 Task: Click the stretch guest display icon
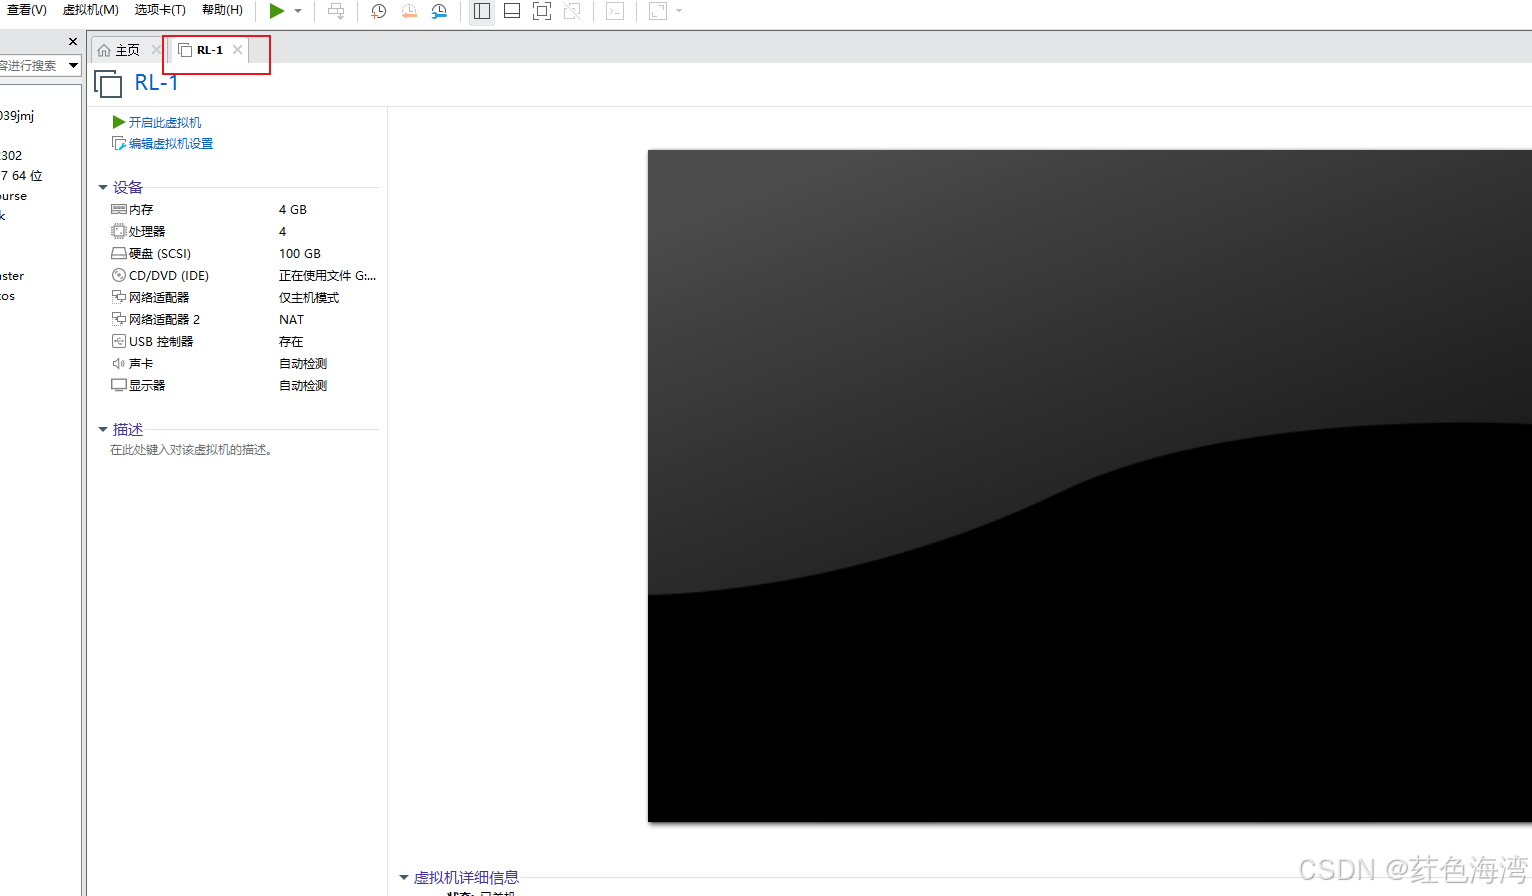pyautogui.click(x=657, y=11)
